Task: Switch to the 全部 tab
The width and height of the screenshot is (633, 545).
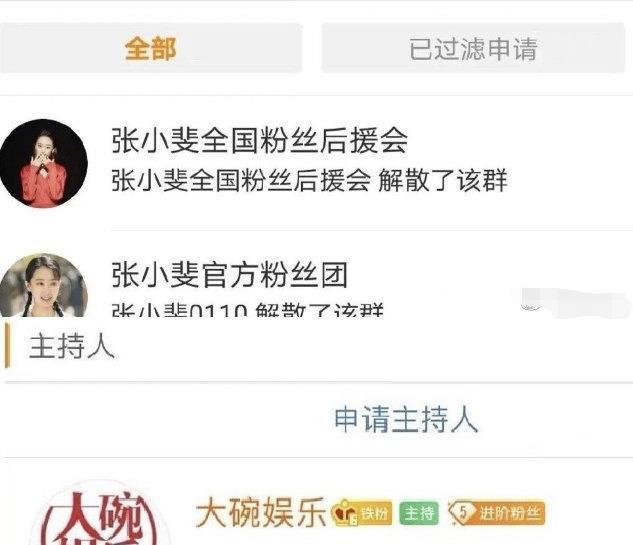Action: [151, 48]
